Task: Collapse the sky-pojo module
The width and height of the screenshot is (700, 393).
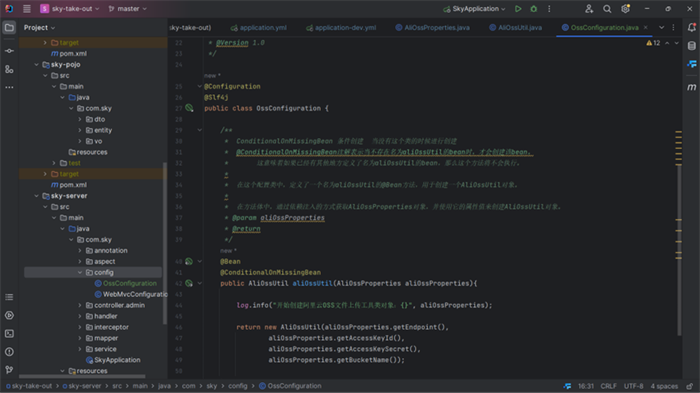Action: point(37,64)
